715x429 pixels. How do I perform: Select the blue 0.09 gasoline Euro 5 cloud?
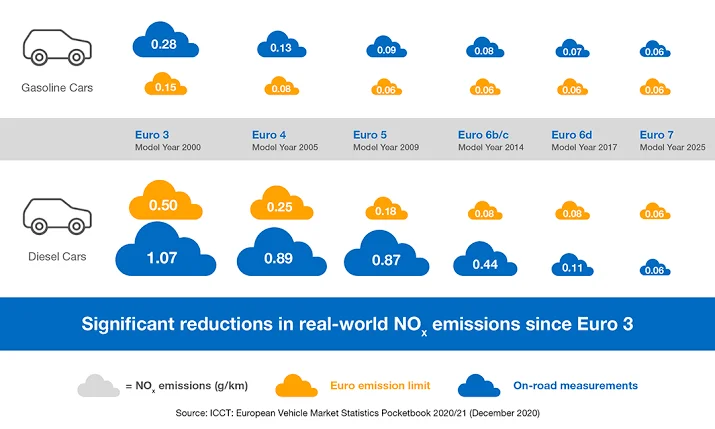(386, 47)
